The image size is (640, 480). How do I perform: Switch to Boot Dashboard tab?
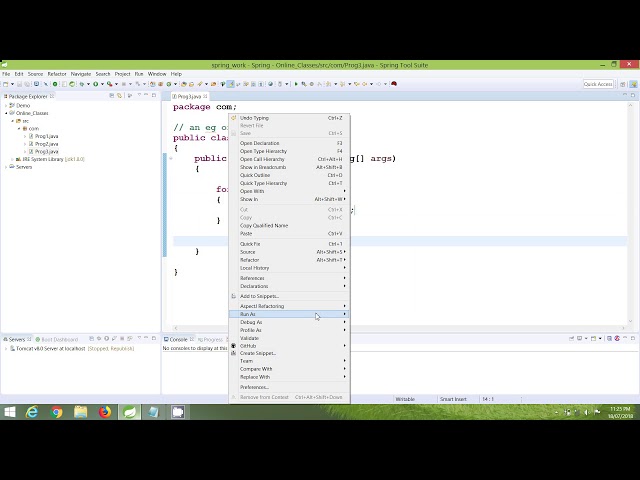tap(57, 339)
